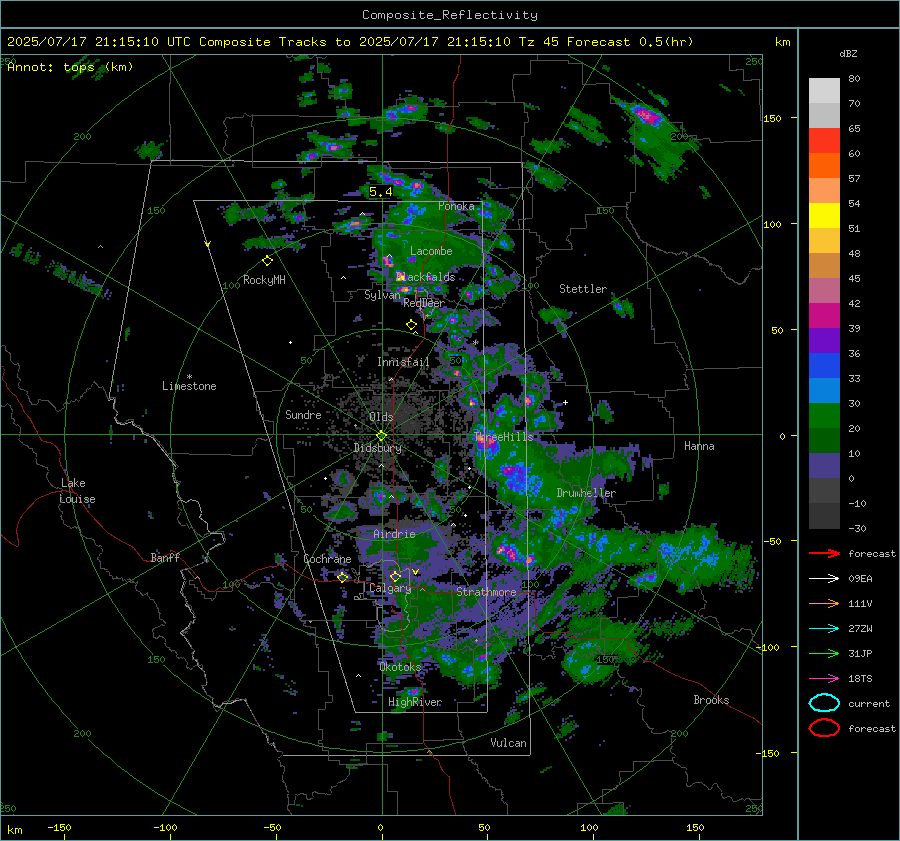900x841 pixels.
Task: Click the dBZ legend heading
Action: click(848, 53)
